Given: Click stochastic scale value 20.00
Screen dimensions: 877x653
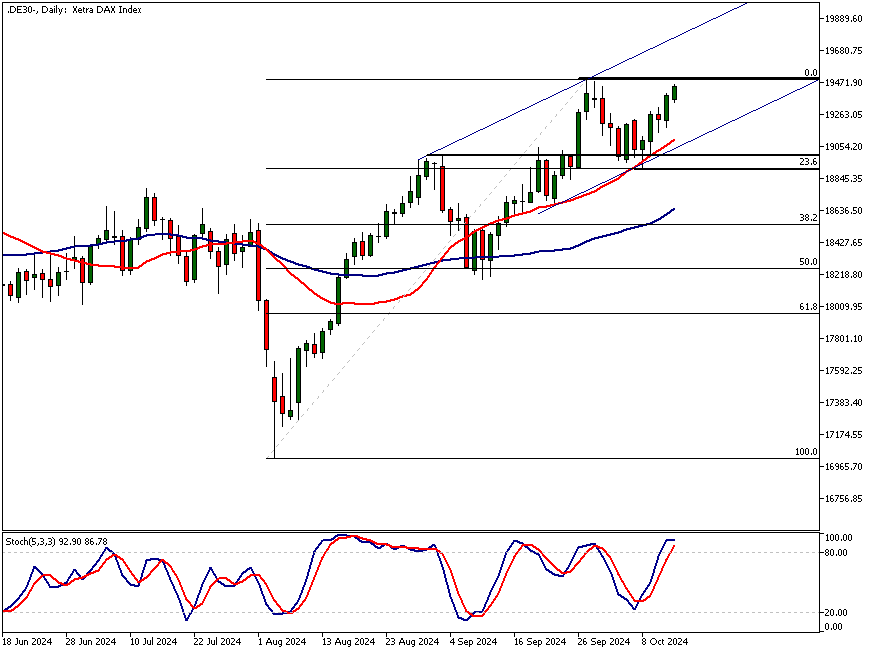Looking at the screenshot, I should pos(837,612).
